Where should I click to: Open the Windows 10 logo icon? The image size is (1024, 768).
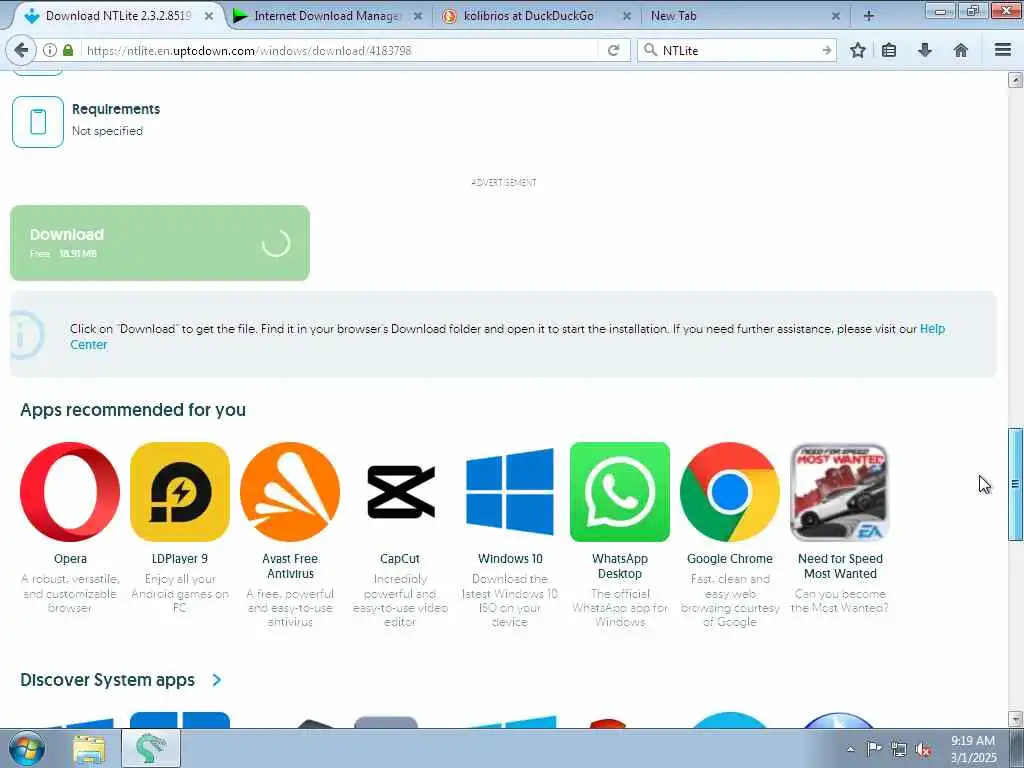point(509,492)
